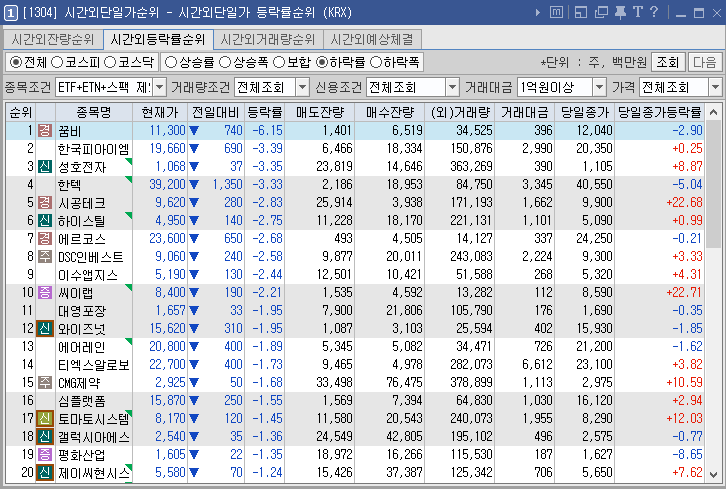The height and width of the screenshot is (489, 726).
Task: Open the 거래량조건 dropdown
Action: pyautogui.click(x=302, y=87)
